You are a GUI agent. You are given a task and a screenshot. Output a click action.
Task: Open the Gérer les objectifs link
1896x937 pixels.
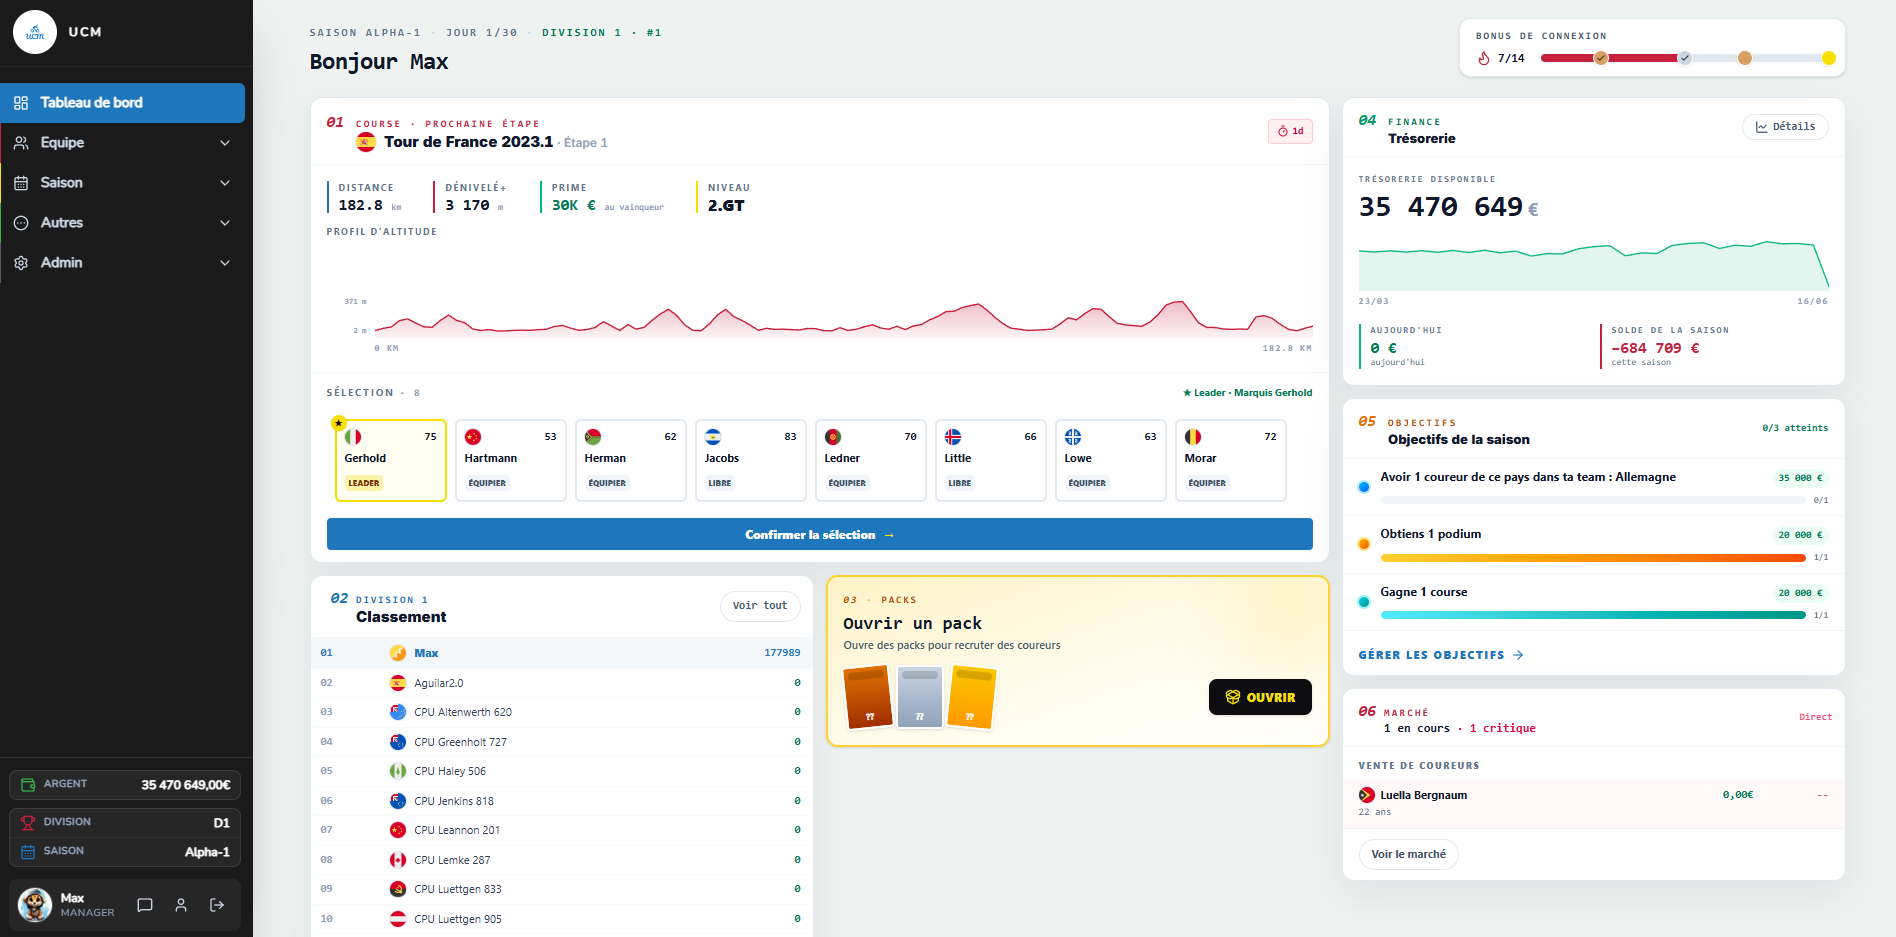pos(1441,655)
